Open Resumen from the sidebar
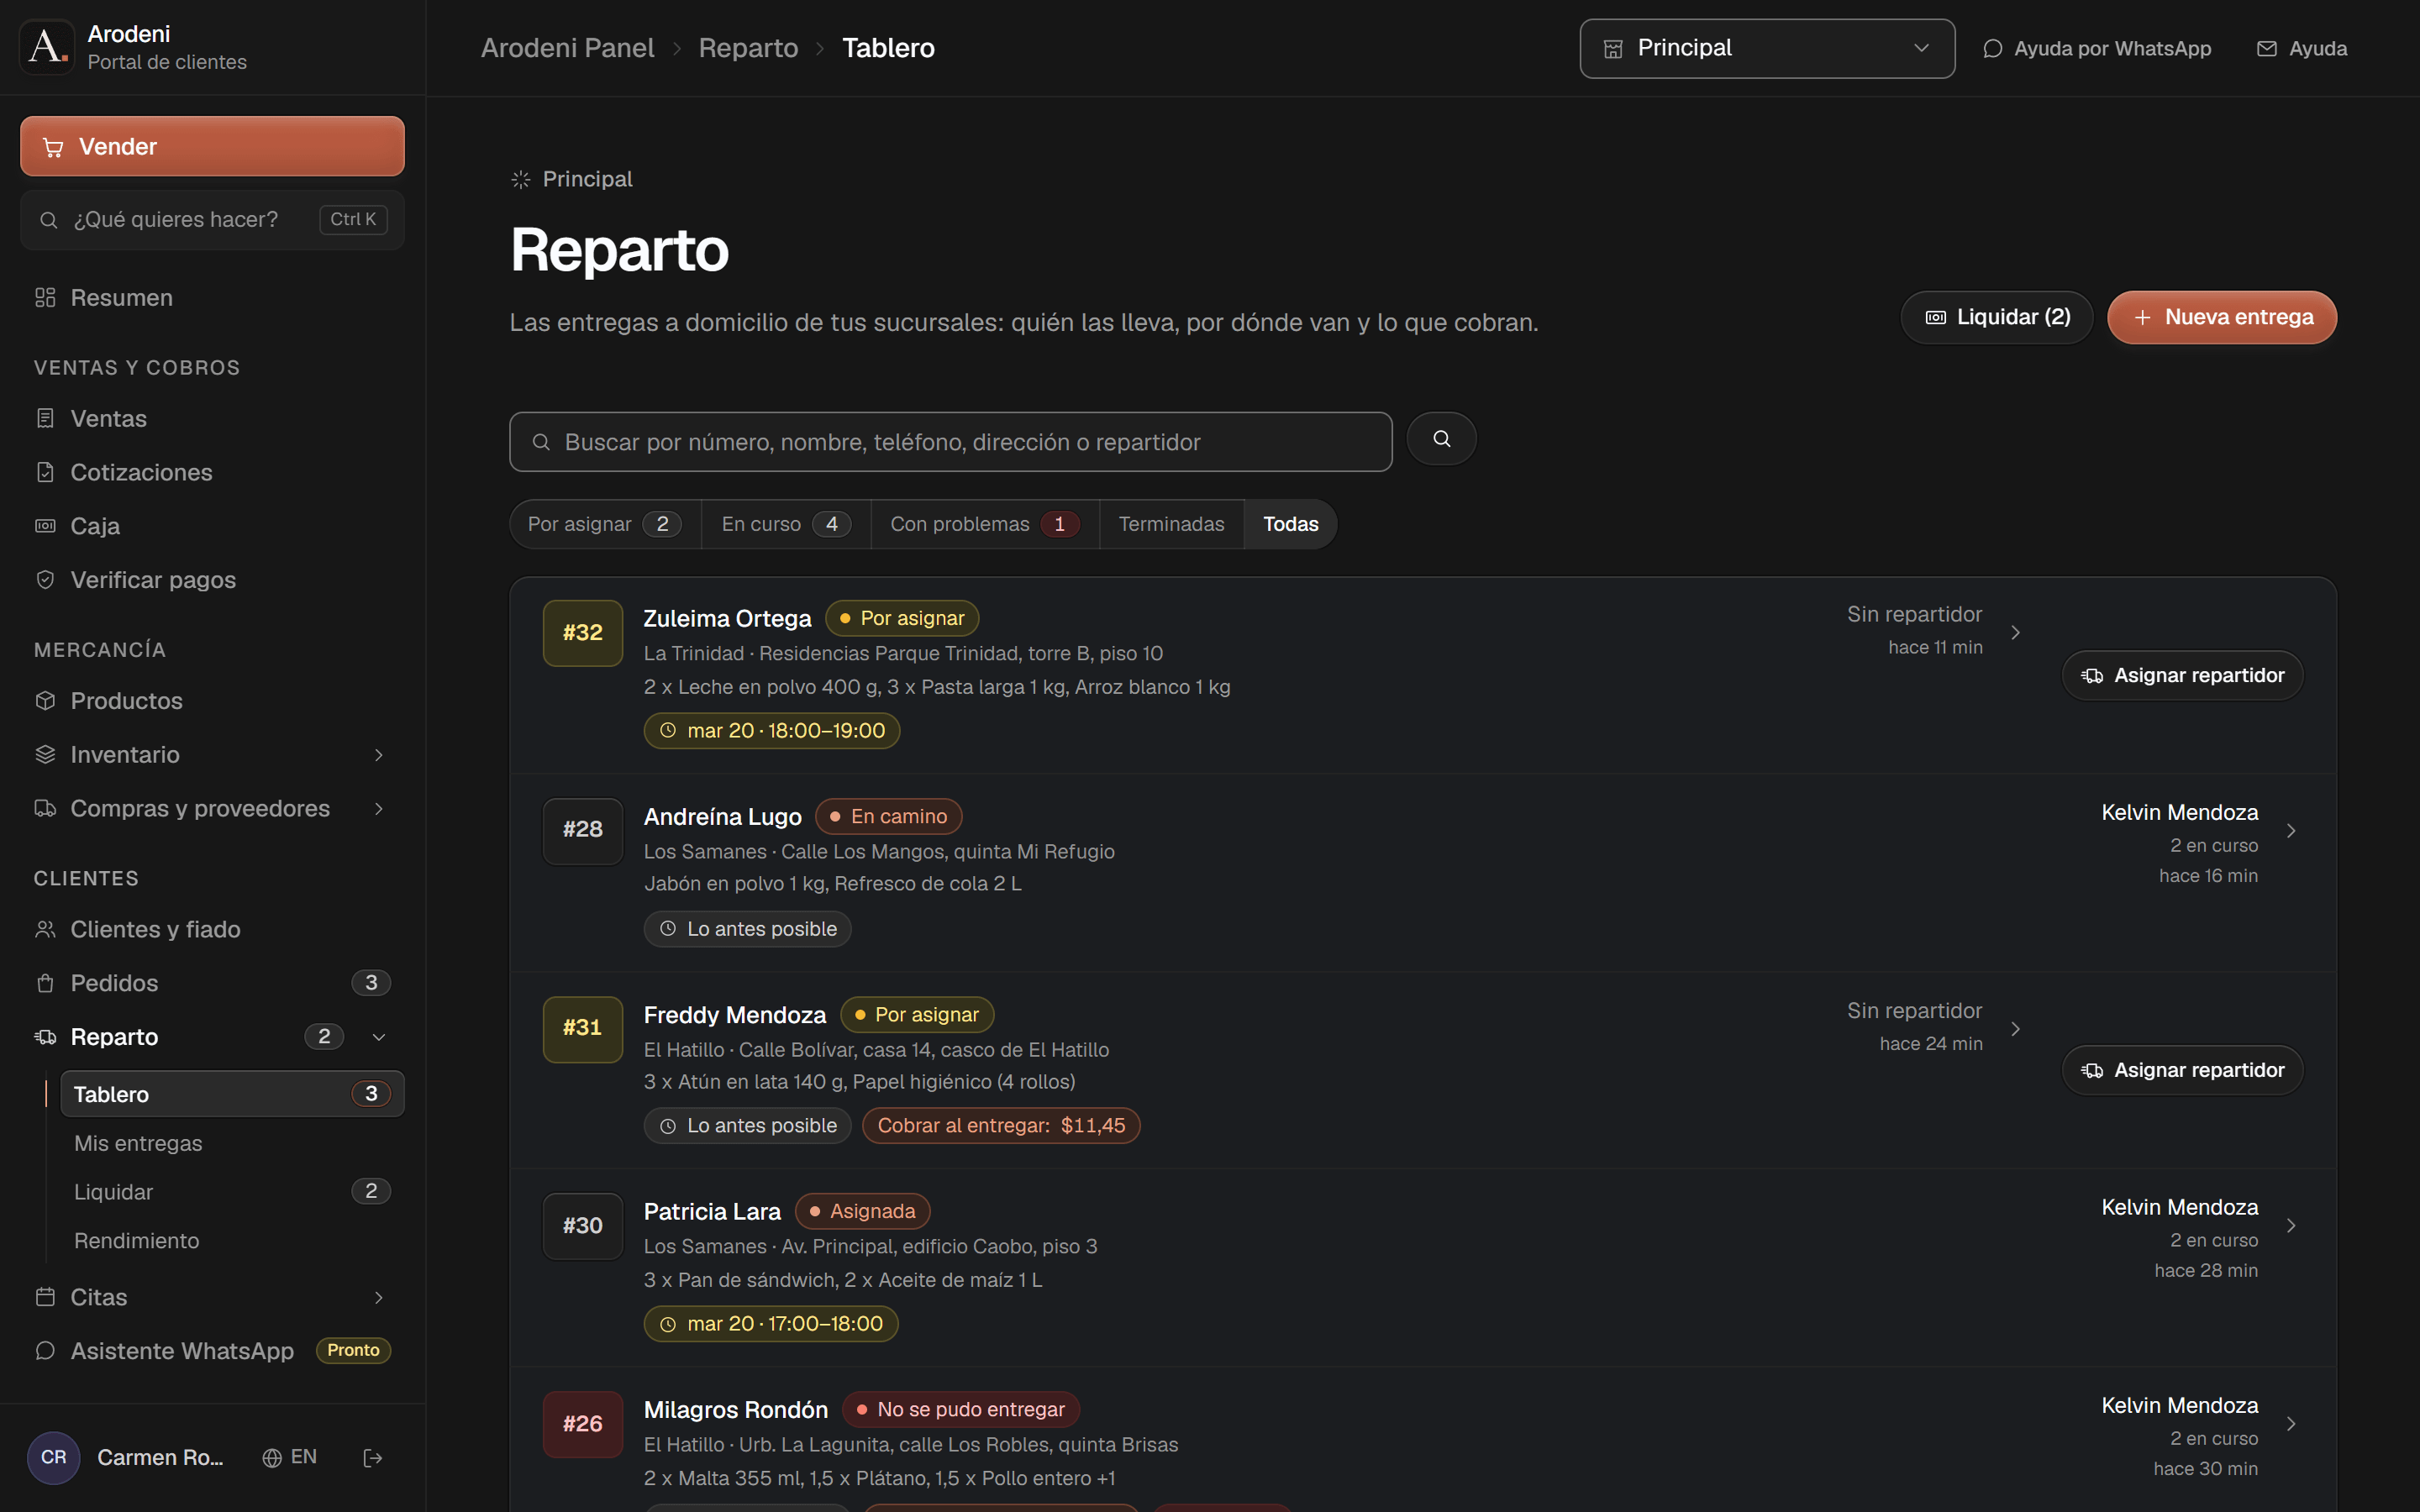Viewport: 2420px width, 1512px height. tap(212, 298)
